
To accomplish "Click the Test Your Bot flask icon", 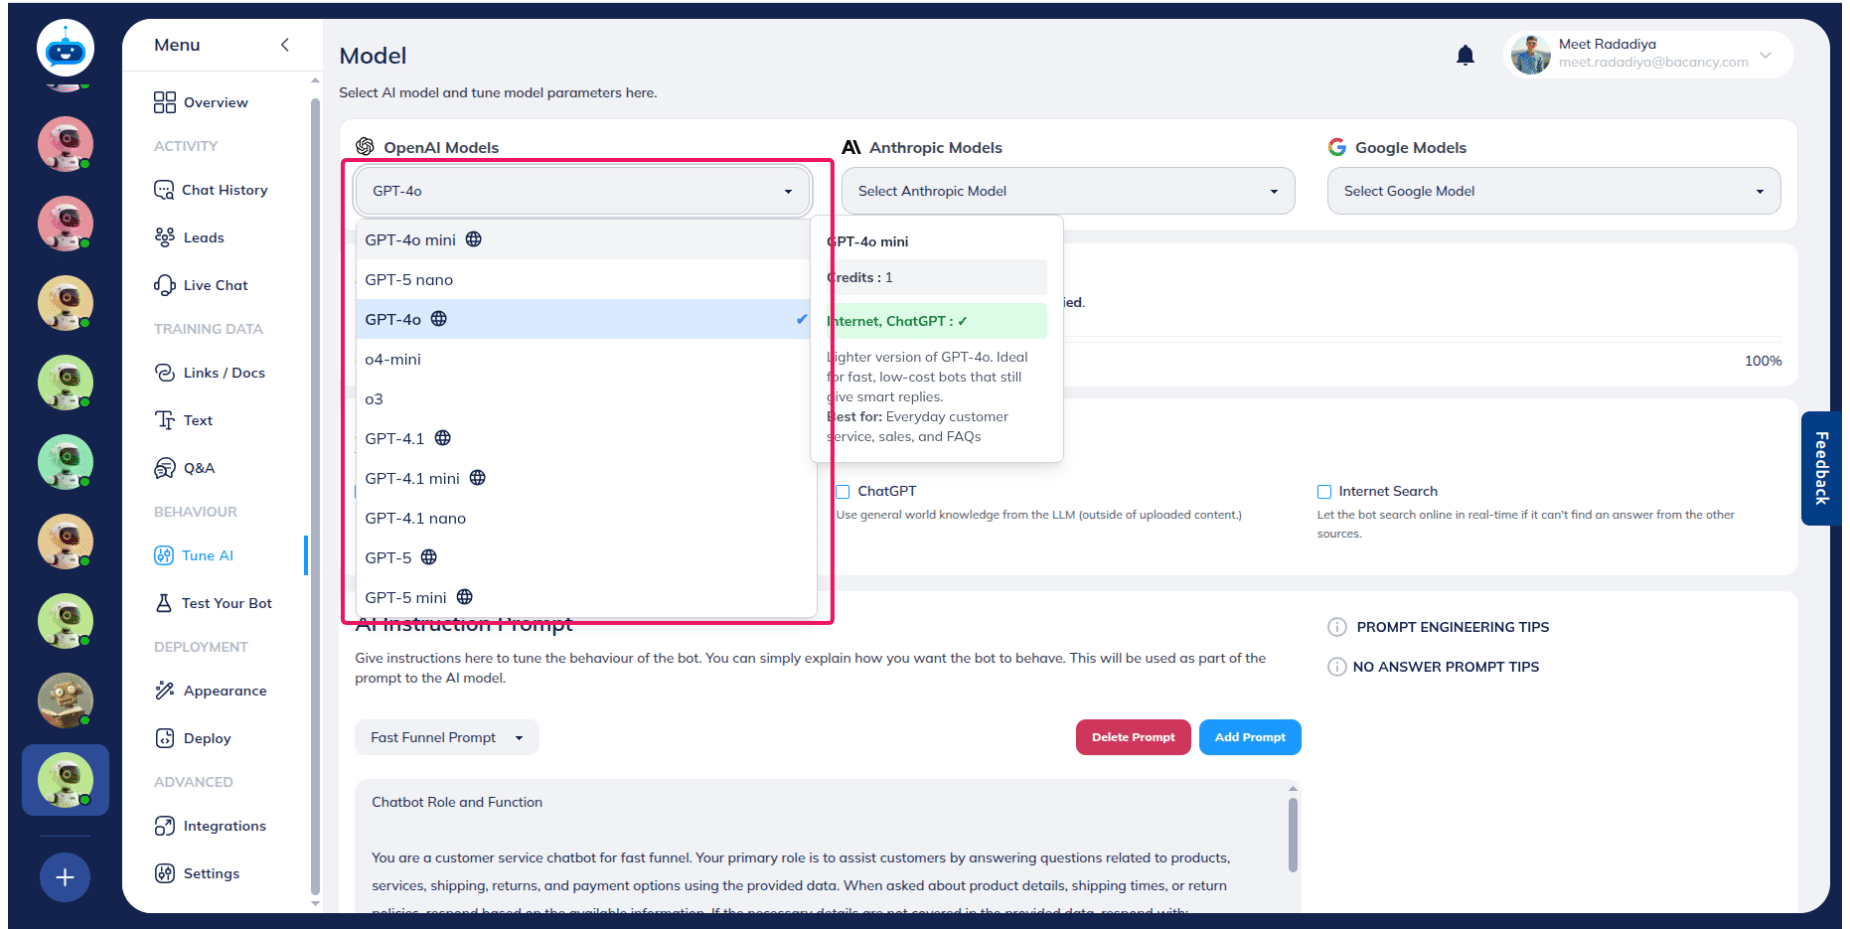I will click(x=164, y=603).
